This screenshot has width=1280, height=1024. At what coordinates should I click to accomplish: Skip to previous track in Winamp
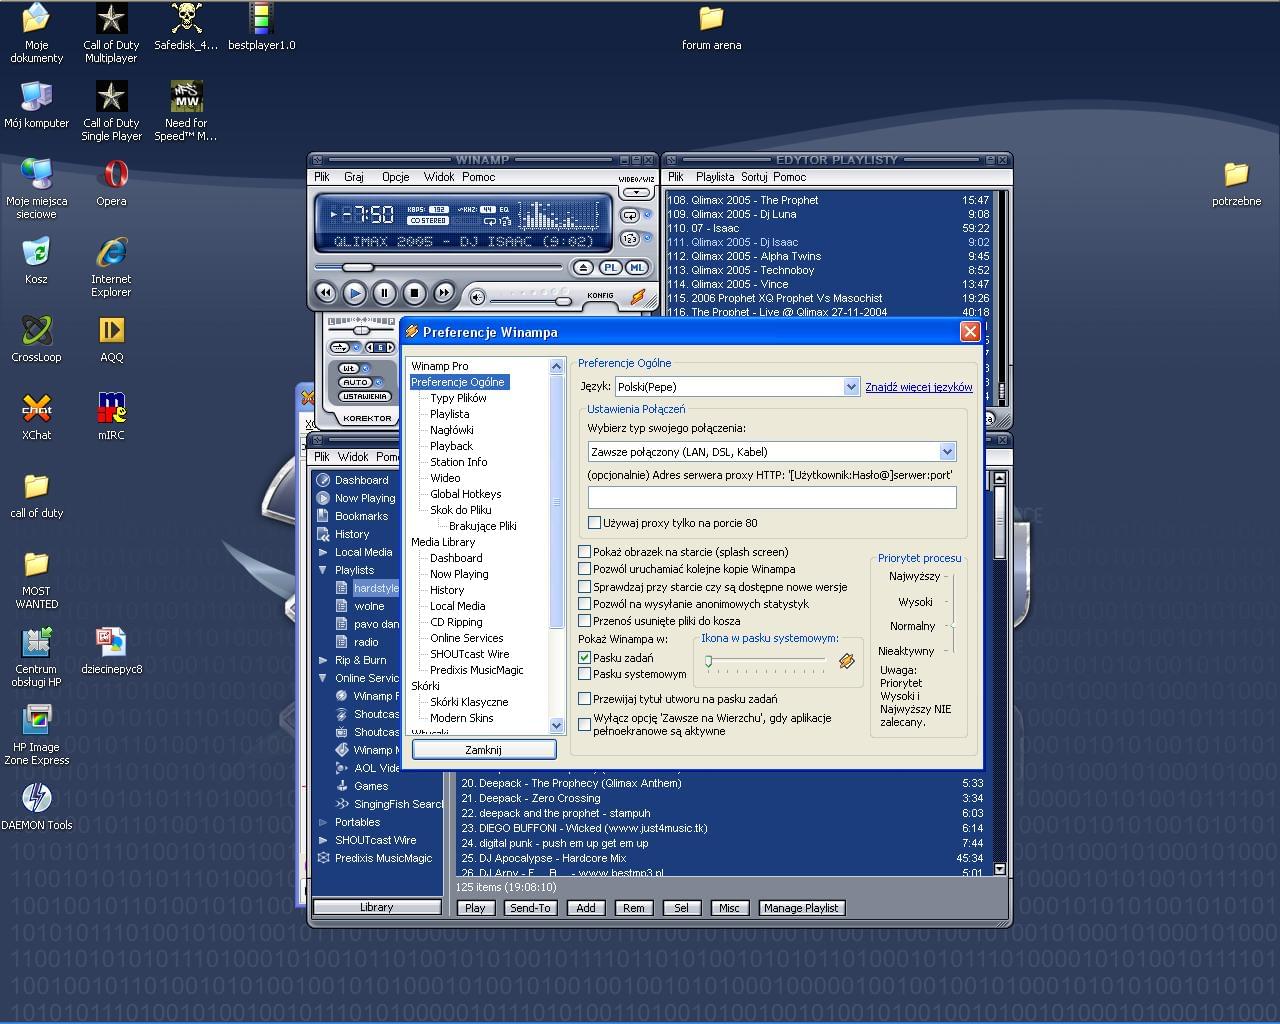pos(325,293)
